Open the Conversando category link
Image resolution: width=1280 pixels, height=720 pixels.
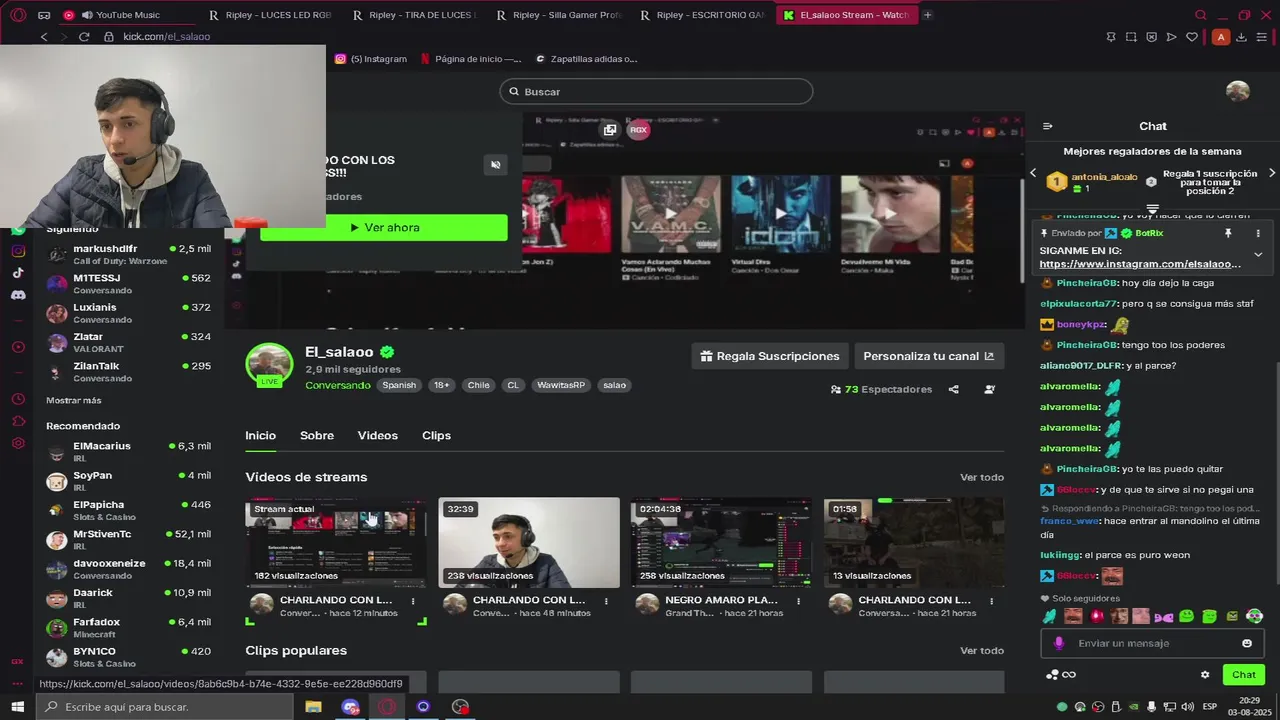pyautogui.click(x=338, y=385)
